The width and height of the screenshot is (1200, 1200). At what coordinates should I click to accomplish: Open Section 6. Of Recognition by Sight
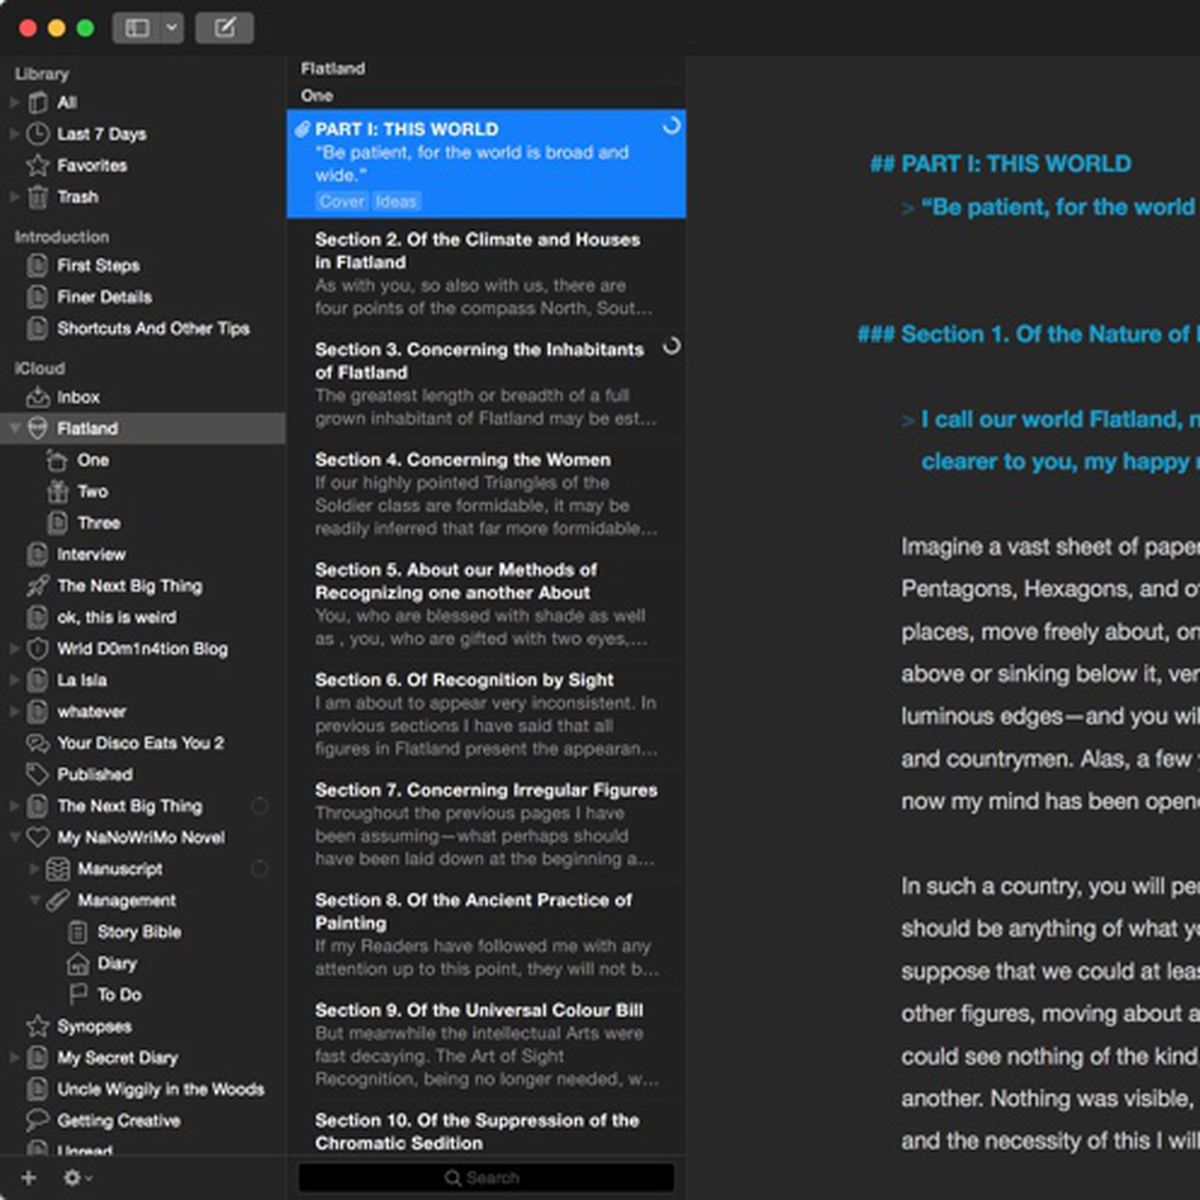(x=486, y=714)
